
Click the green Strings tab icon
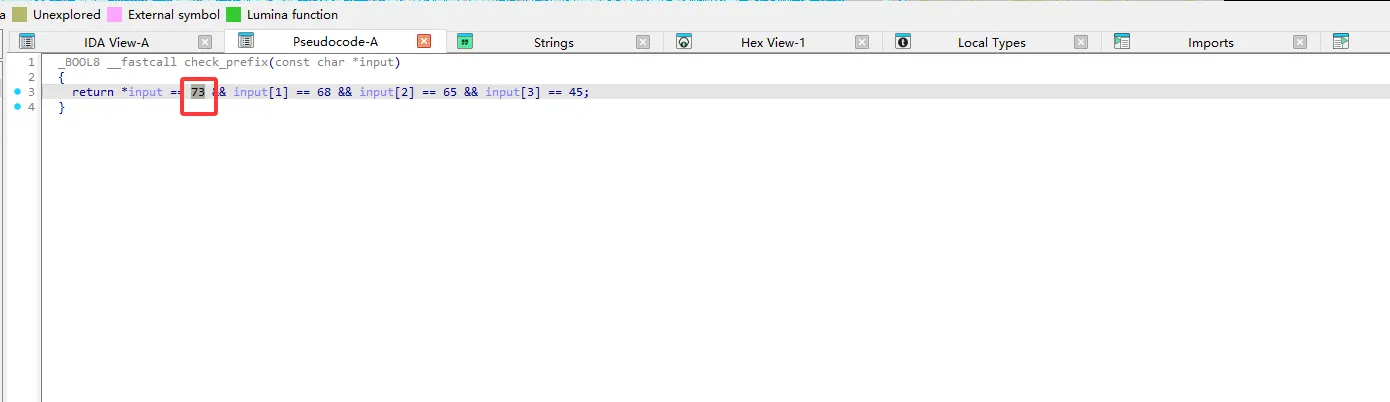pos(465,42)
